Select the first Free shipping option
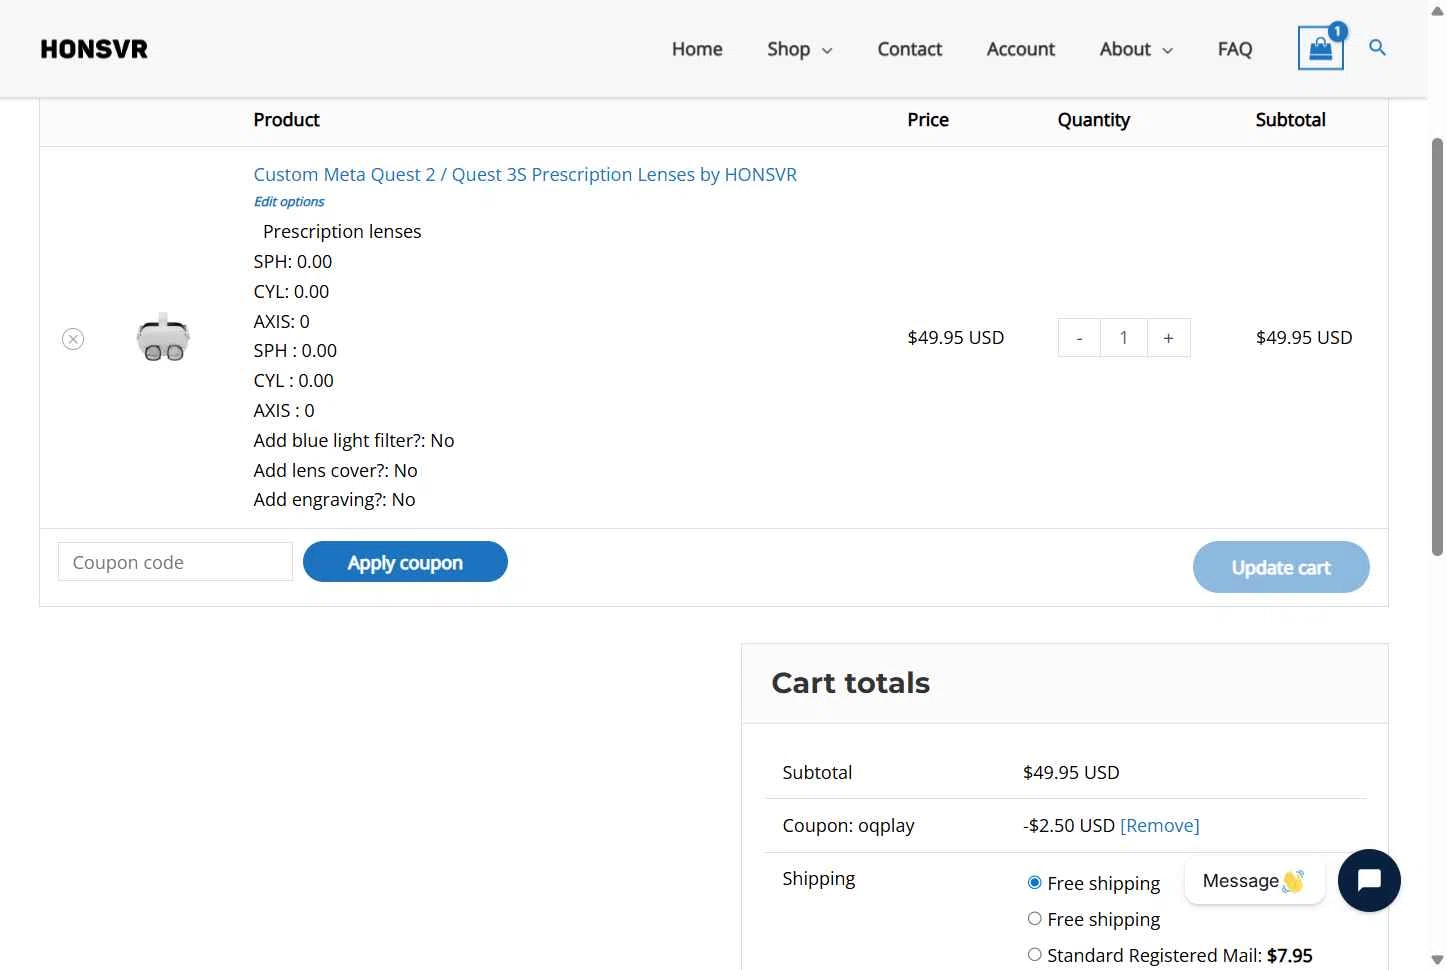Image resolution: width=1447 pixels, height=970 pixels. click(1035, 882)
